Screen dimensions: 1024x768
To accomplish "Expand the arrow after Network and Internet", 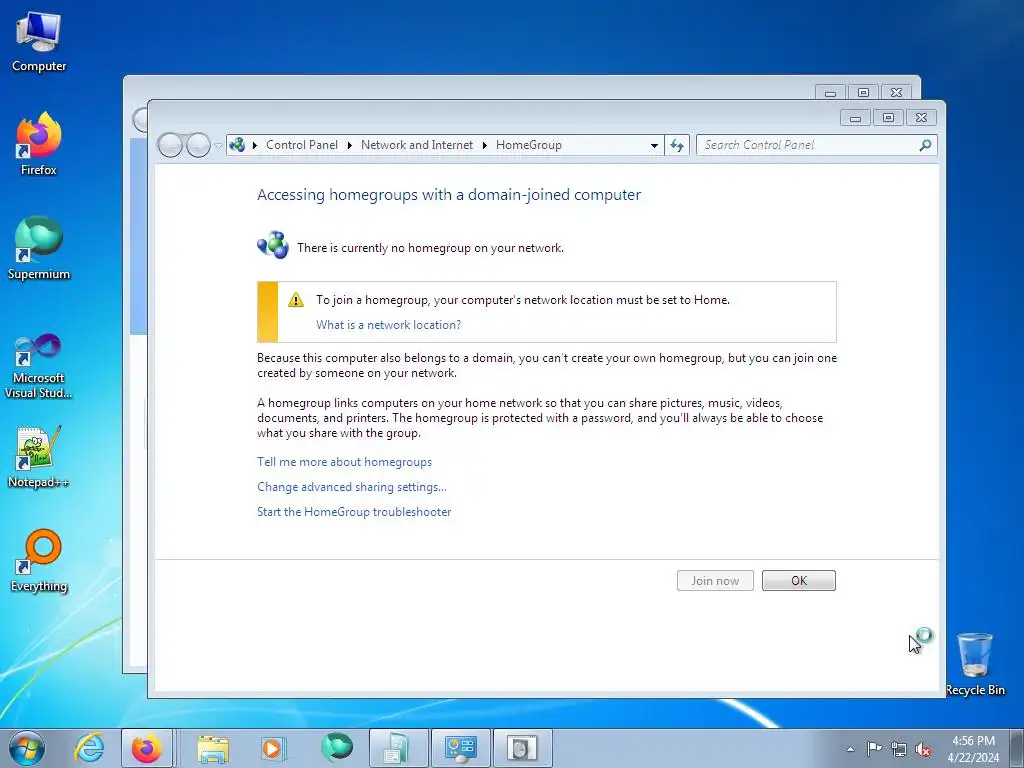I will 485,145.
